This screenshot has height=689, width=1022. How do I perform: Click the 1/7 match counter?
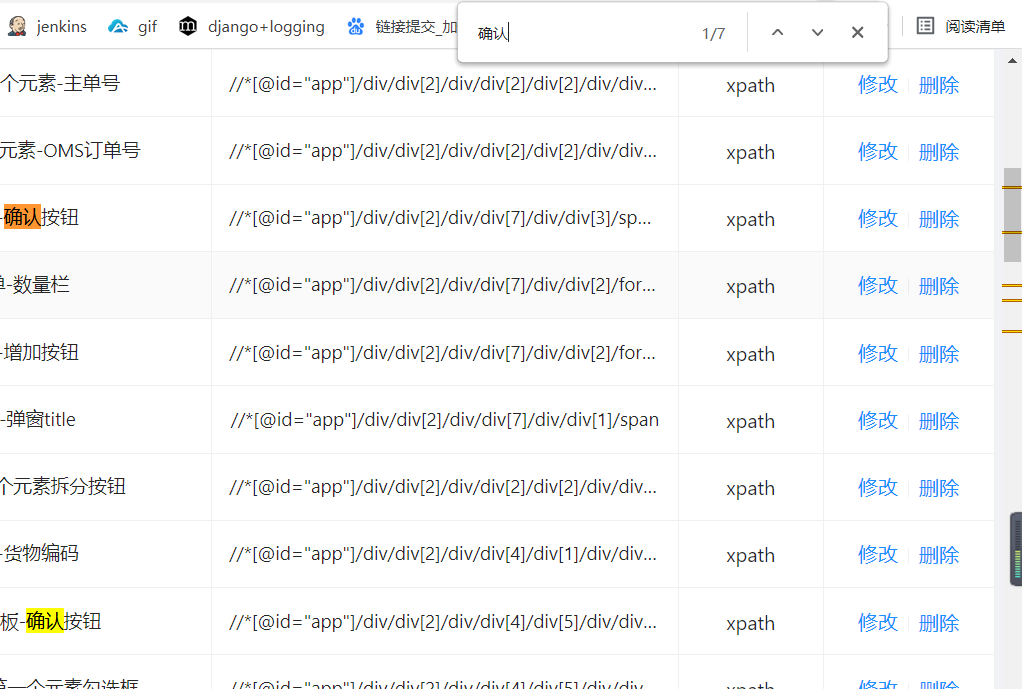[714, 34]
